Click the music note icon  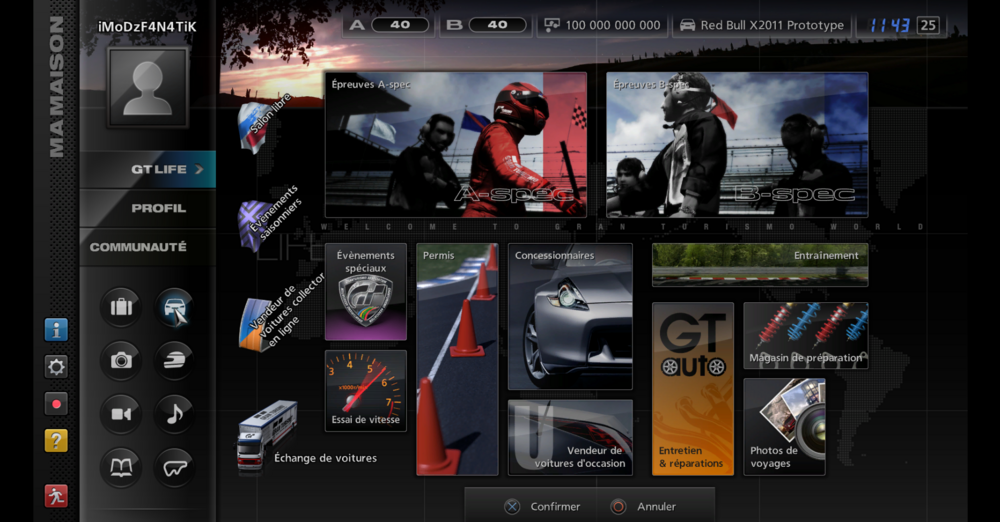pos(175,414)
